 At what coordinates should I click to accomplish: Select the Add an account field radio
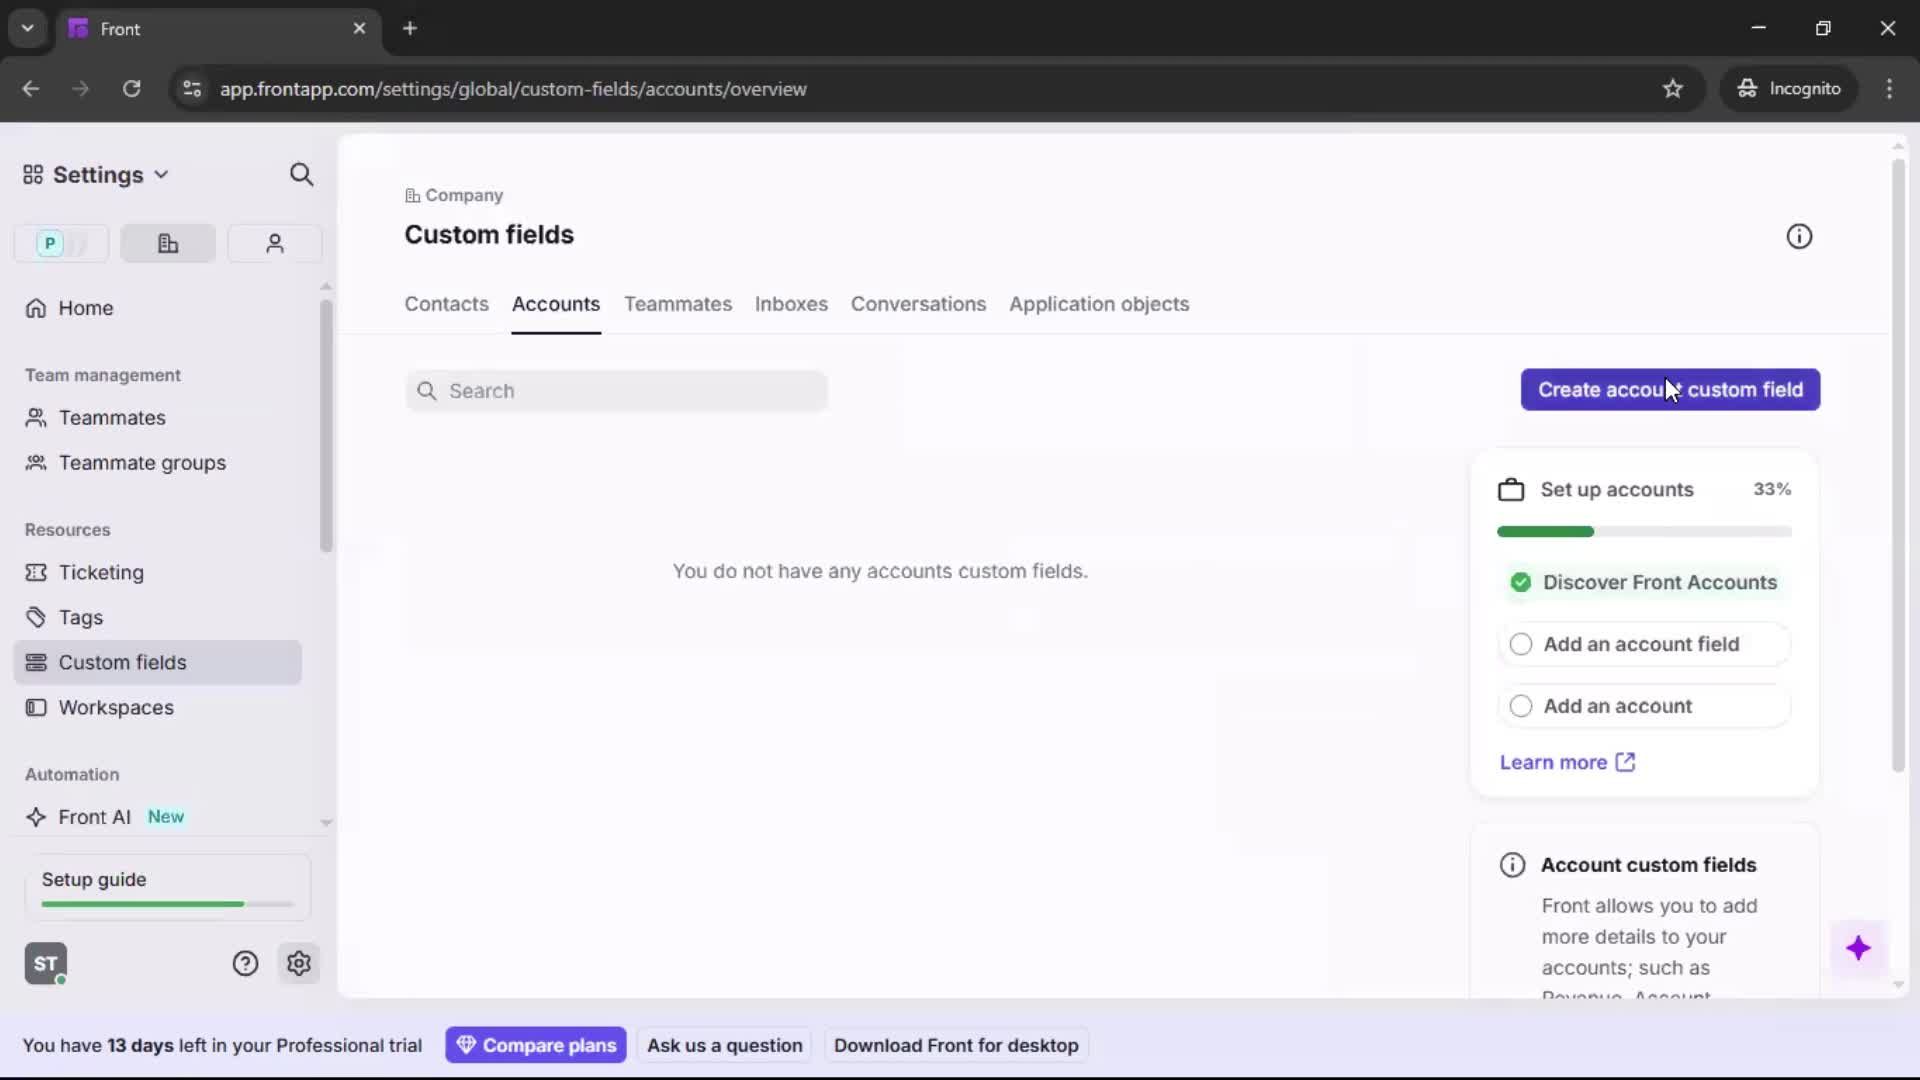coord(1521,644)
